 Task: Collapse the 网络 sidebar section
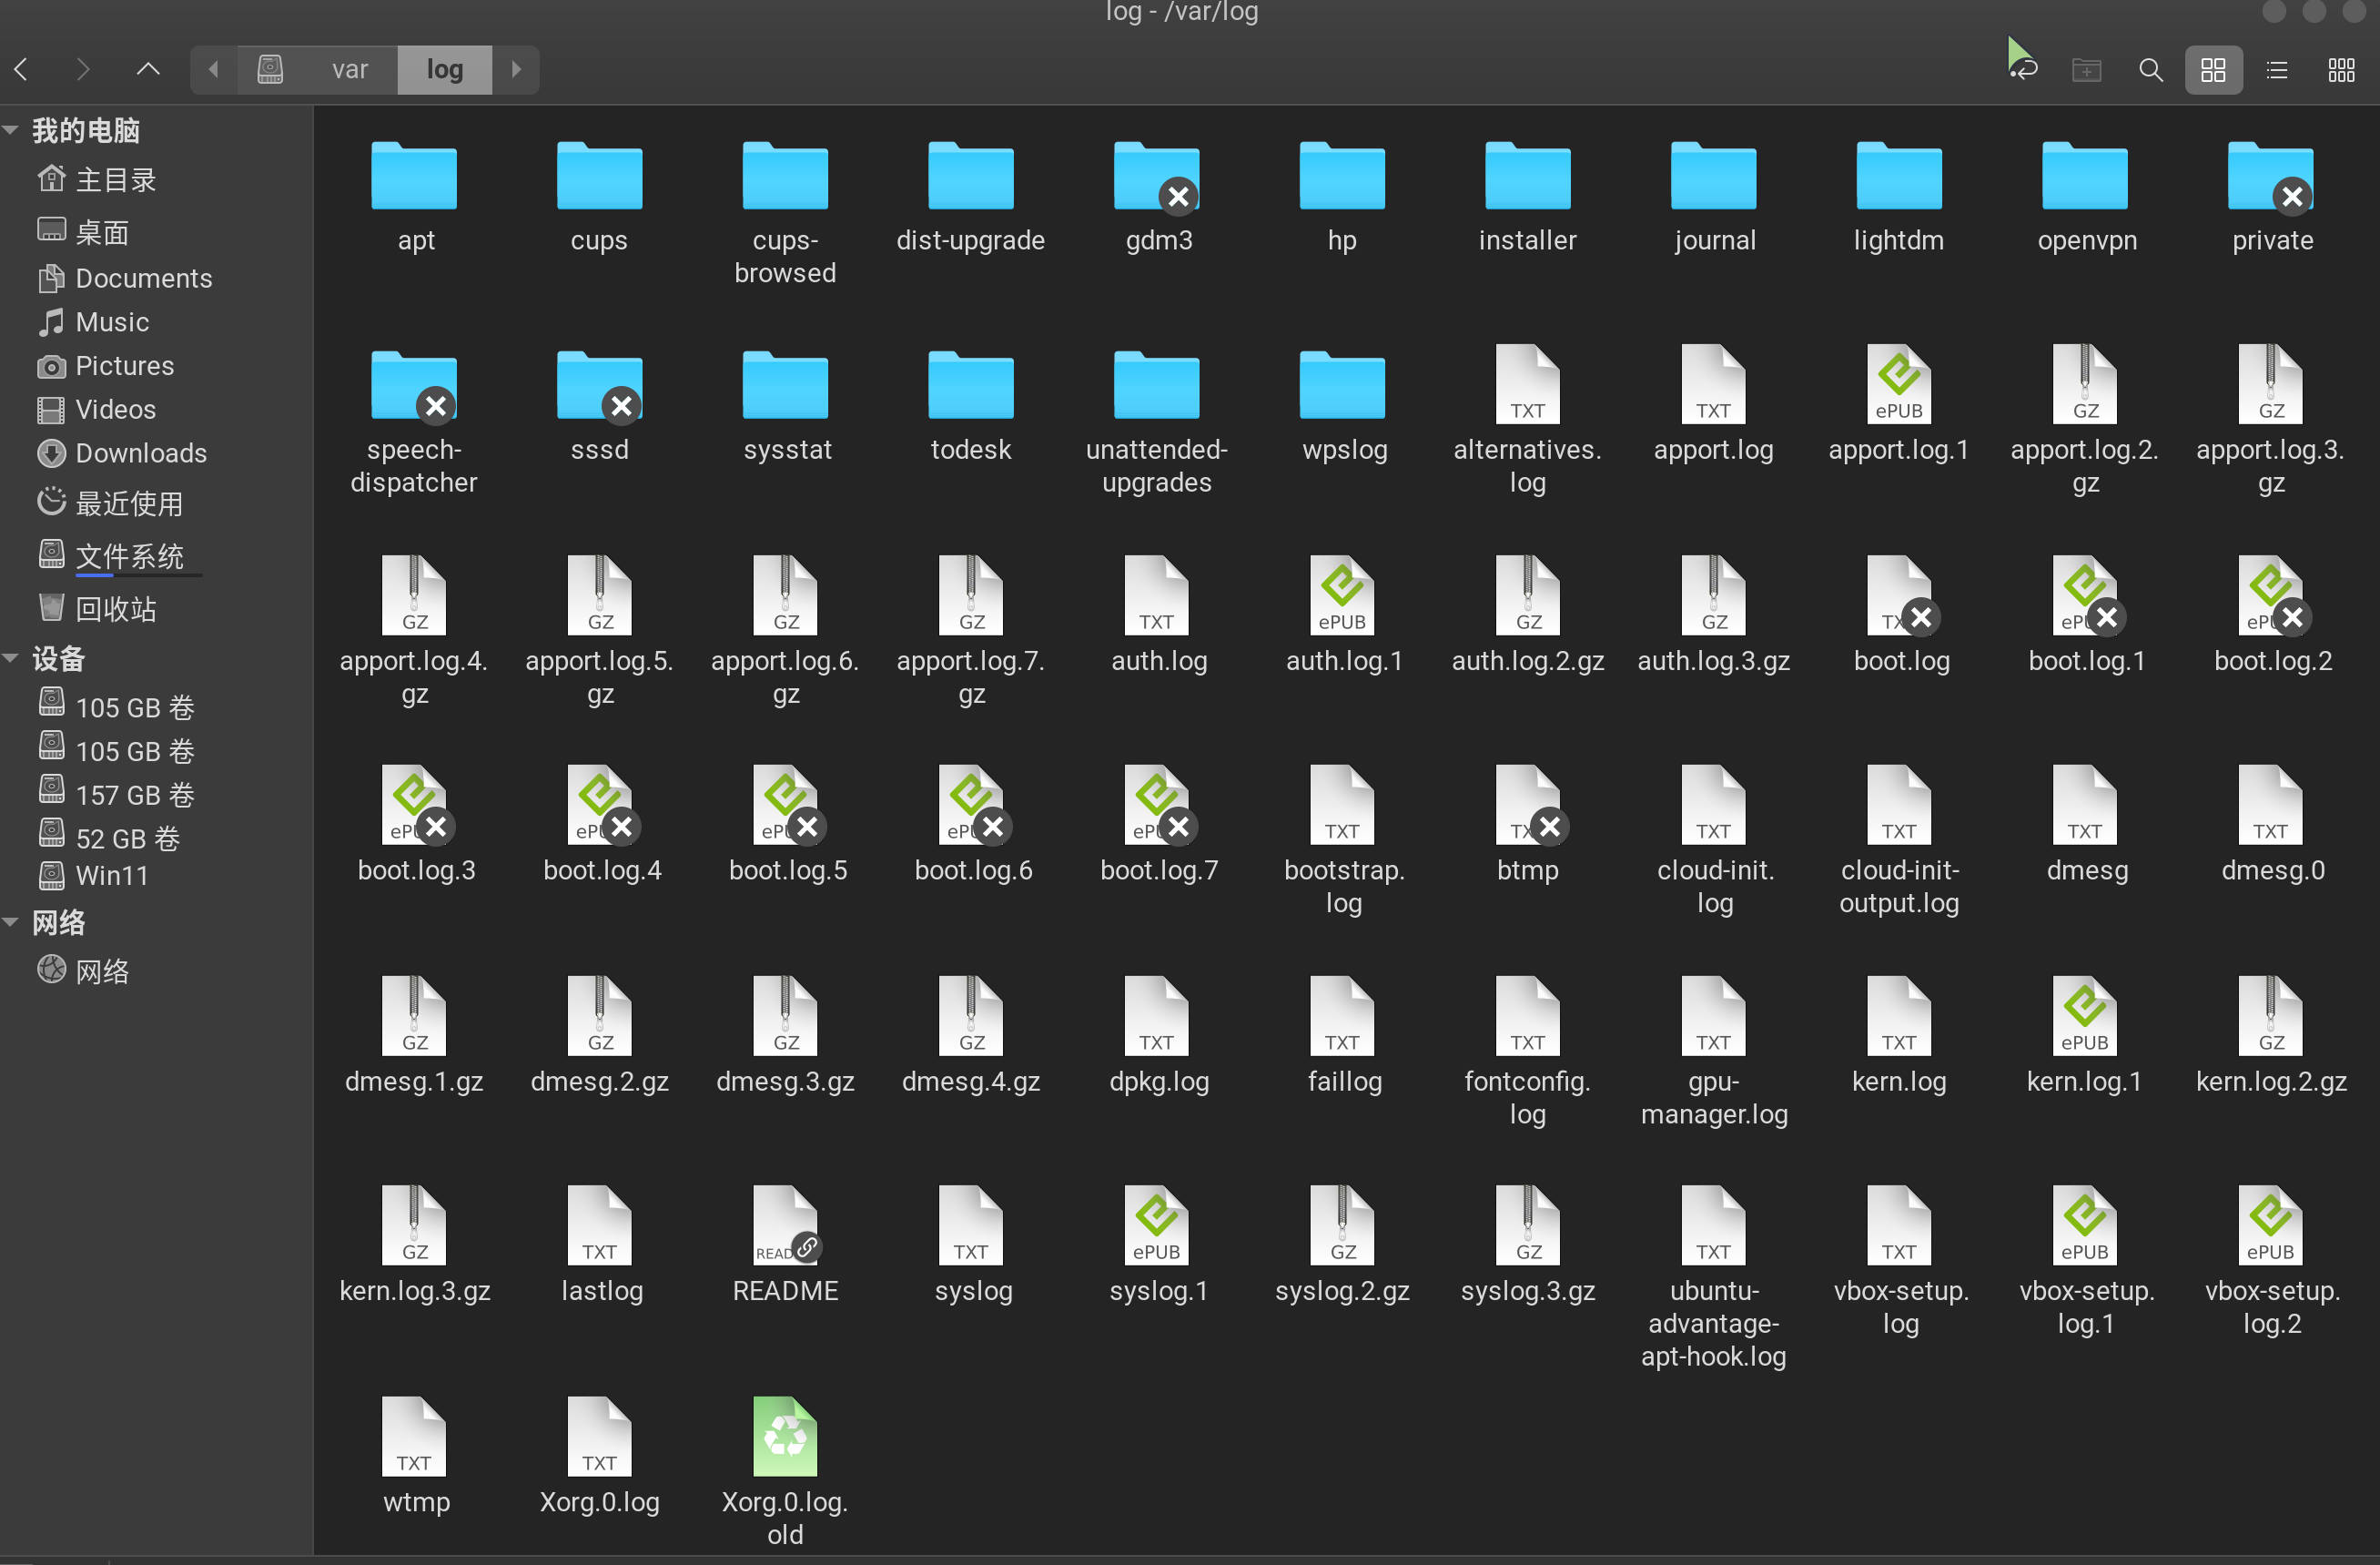tap(11, 922)
